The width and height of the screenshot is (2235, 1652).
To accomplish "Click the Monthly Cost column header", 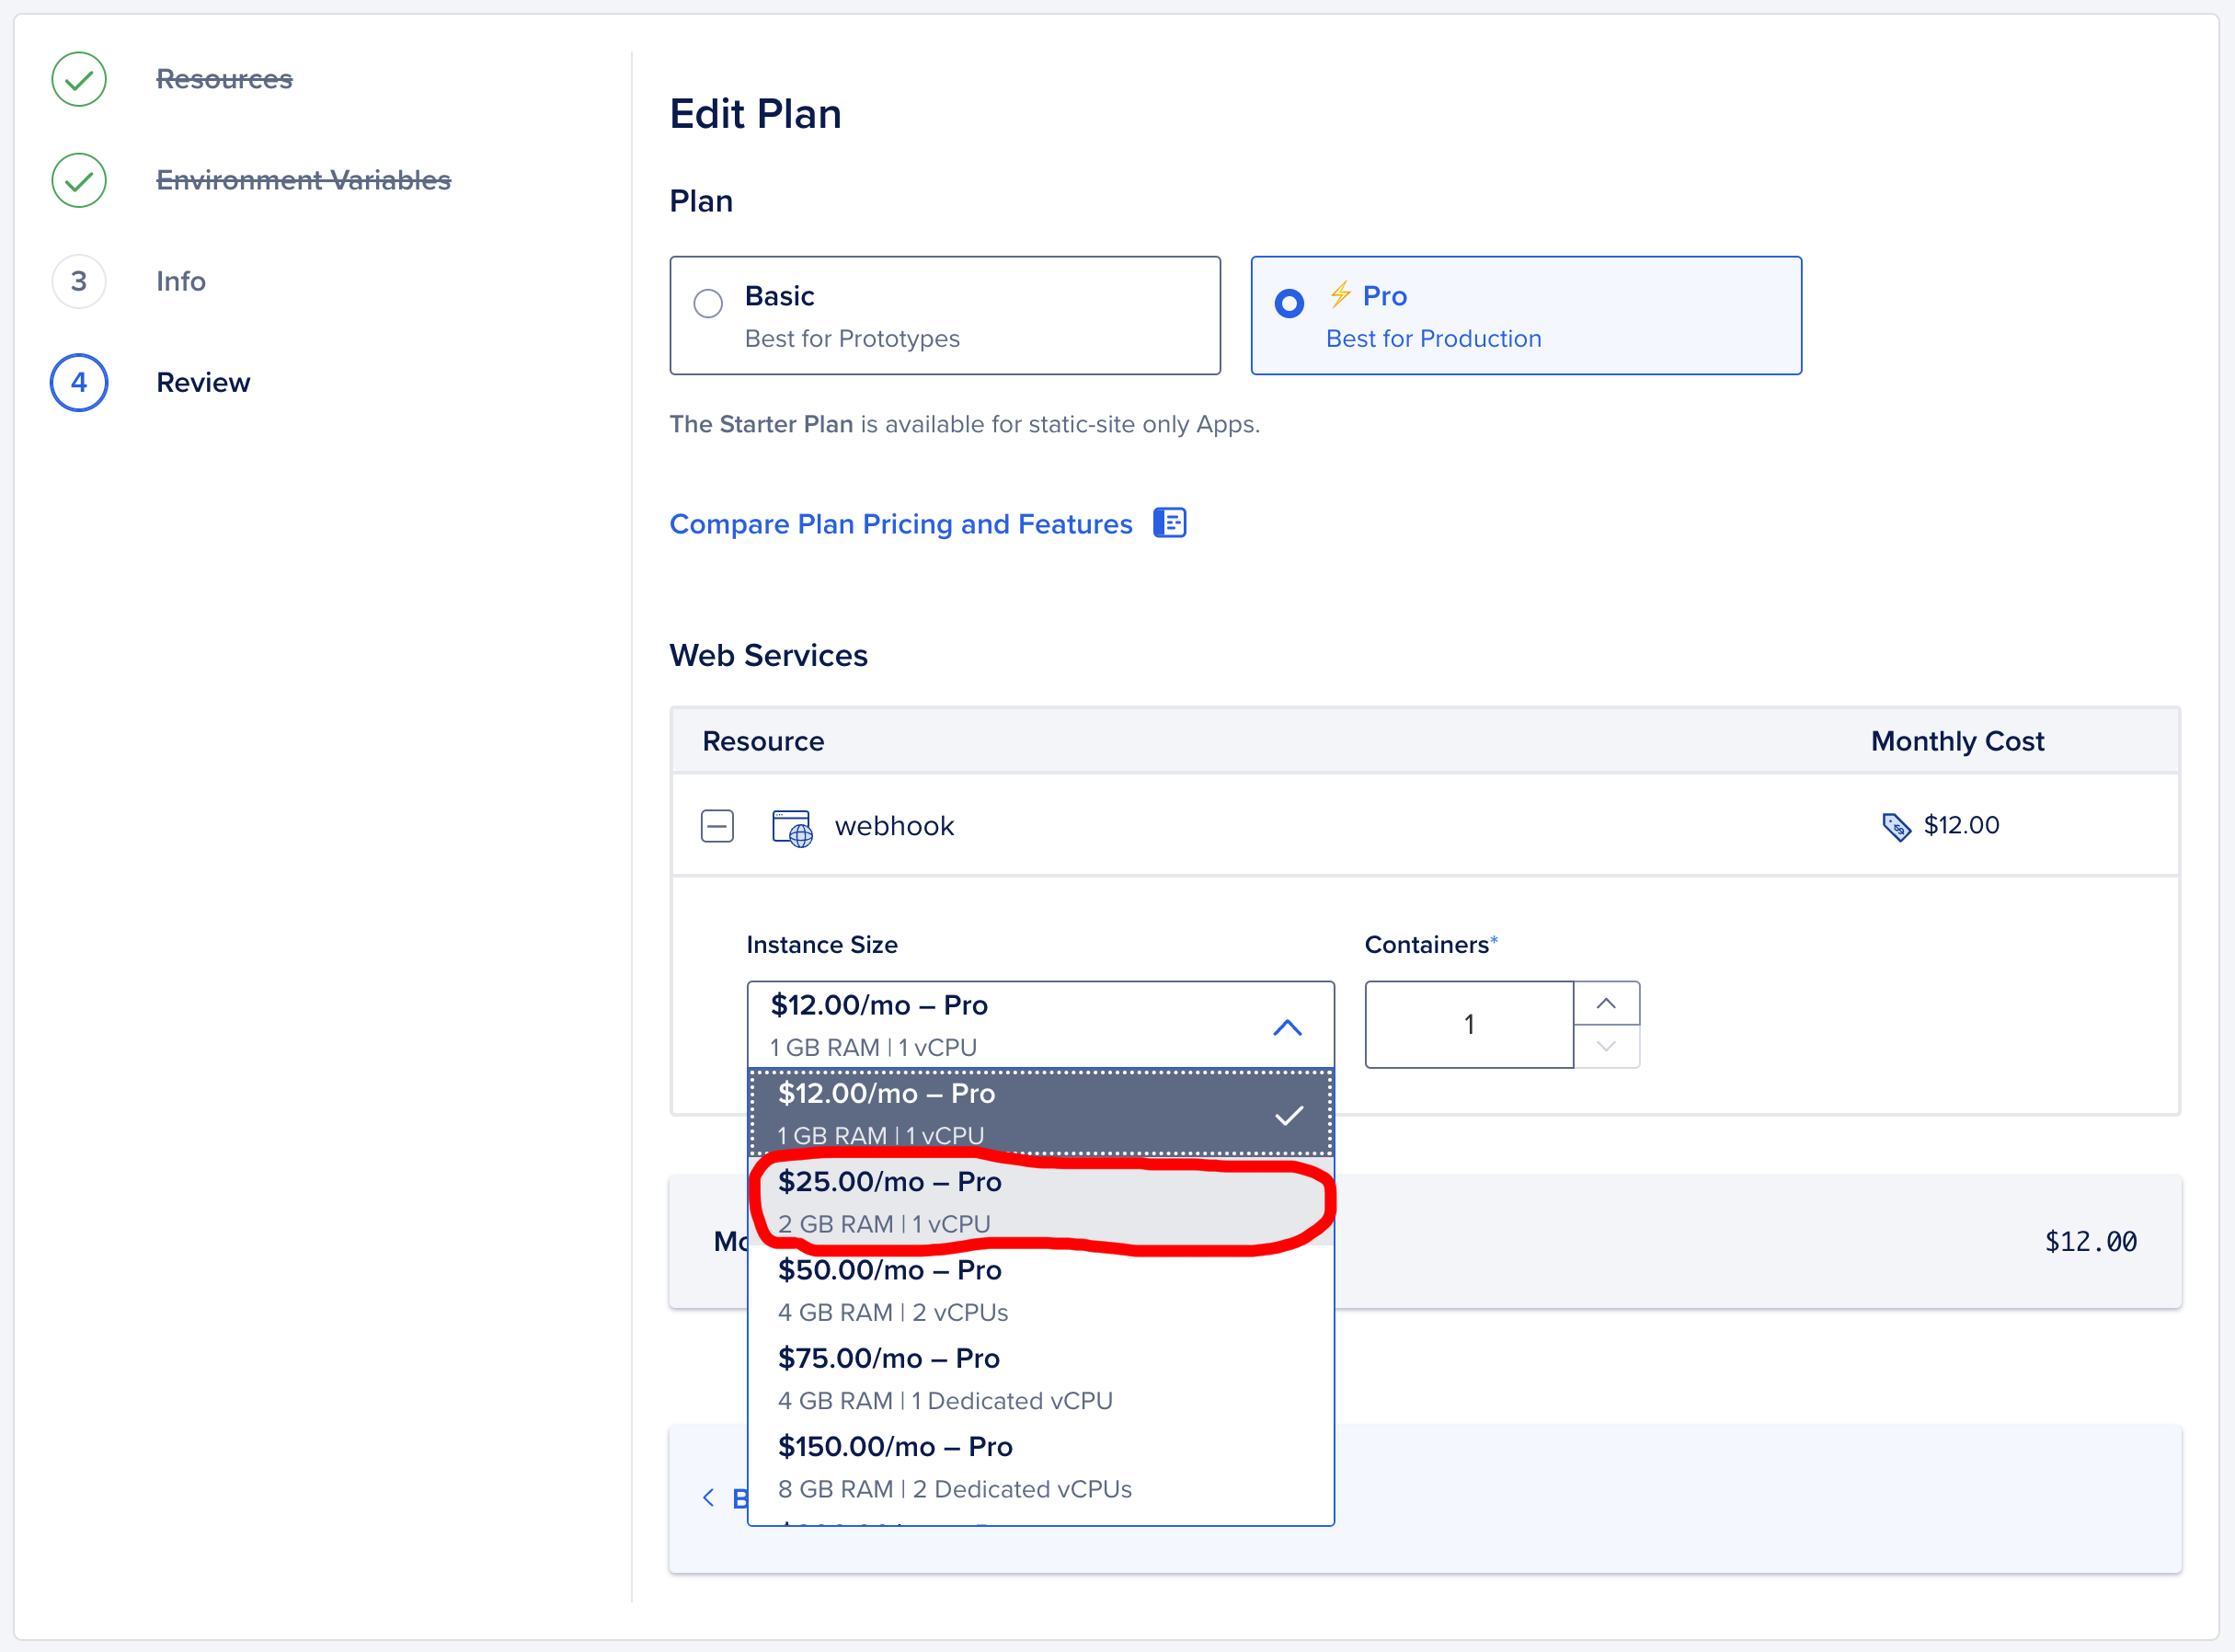I will (1957, 741).
